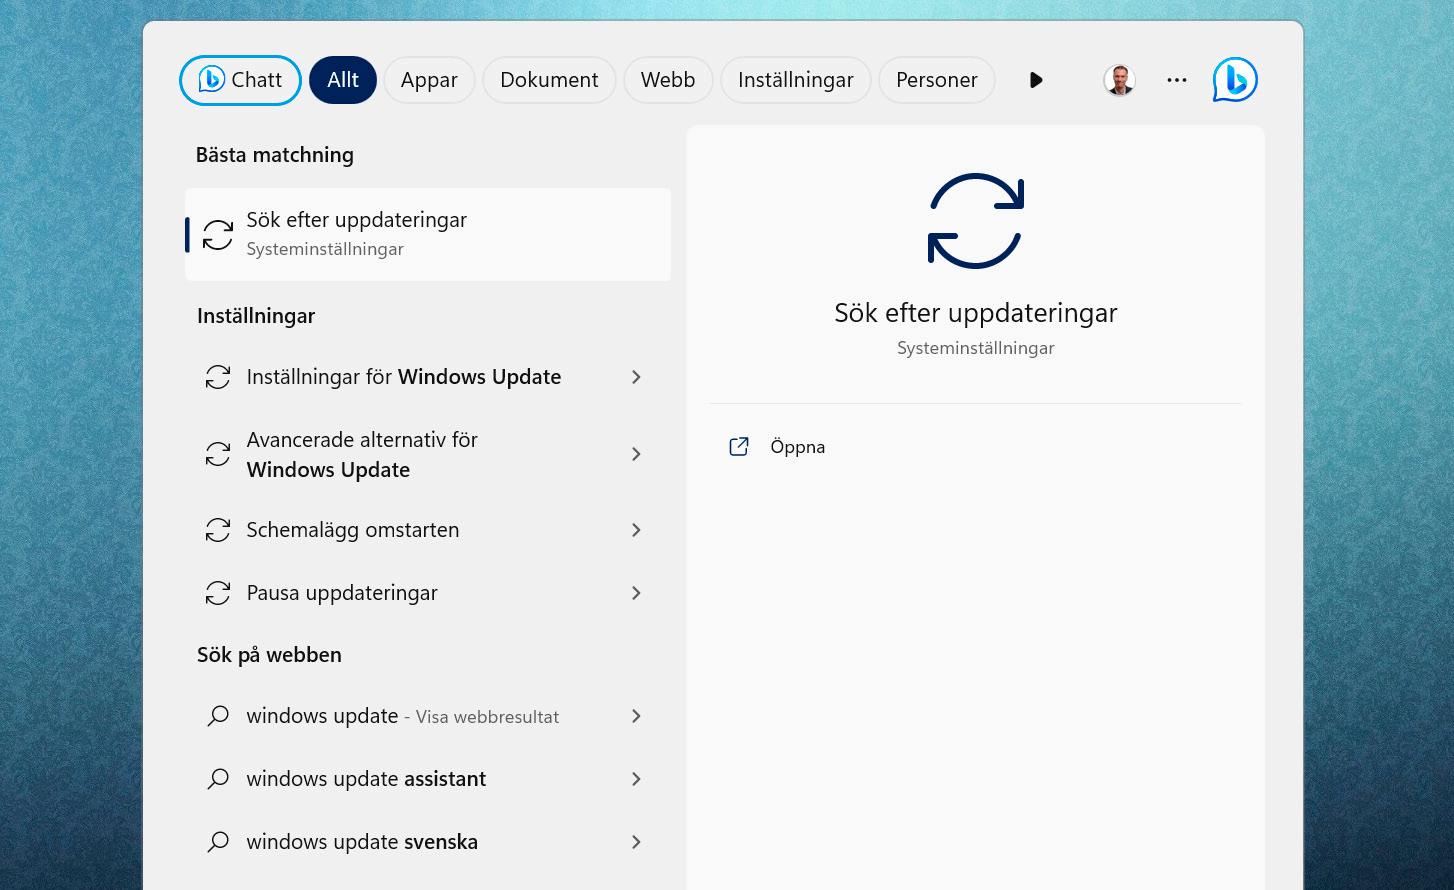Open Inställningar för Windows Update result
Image resolution: width=1454 pixels, height=890 pixels.
click(x=428, y=377)
